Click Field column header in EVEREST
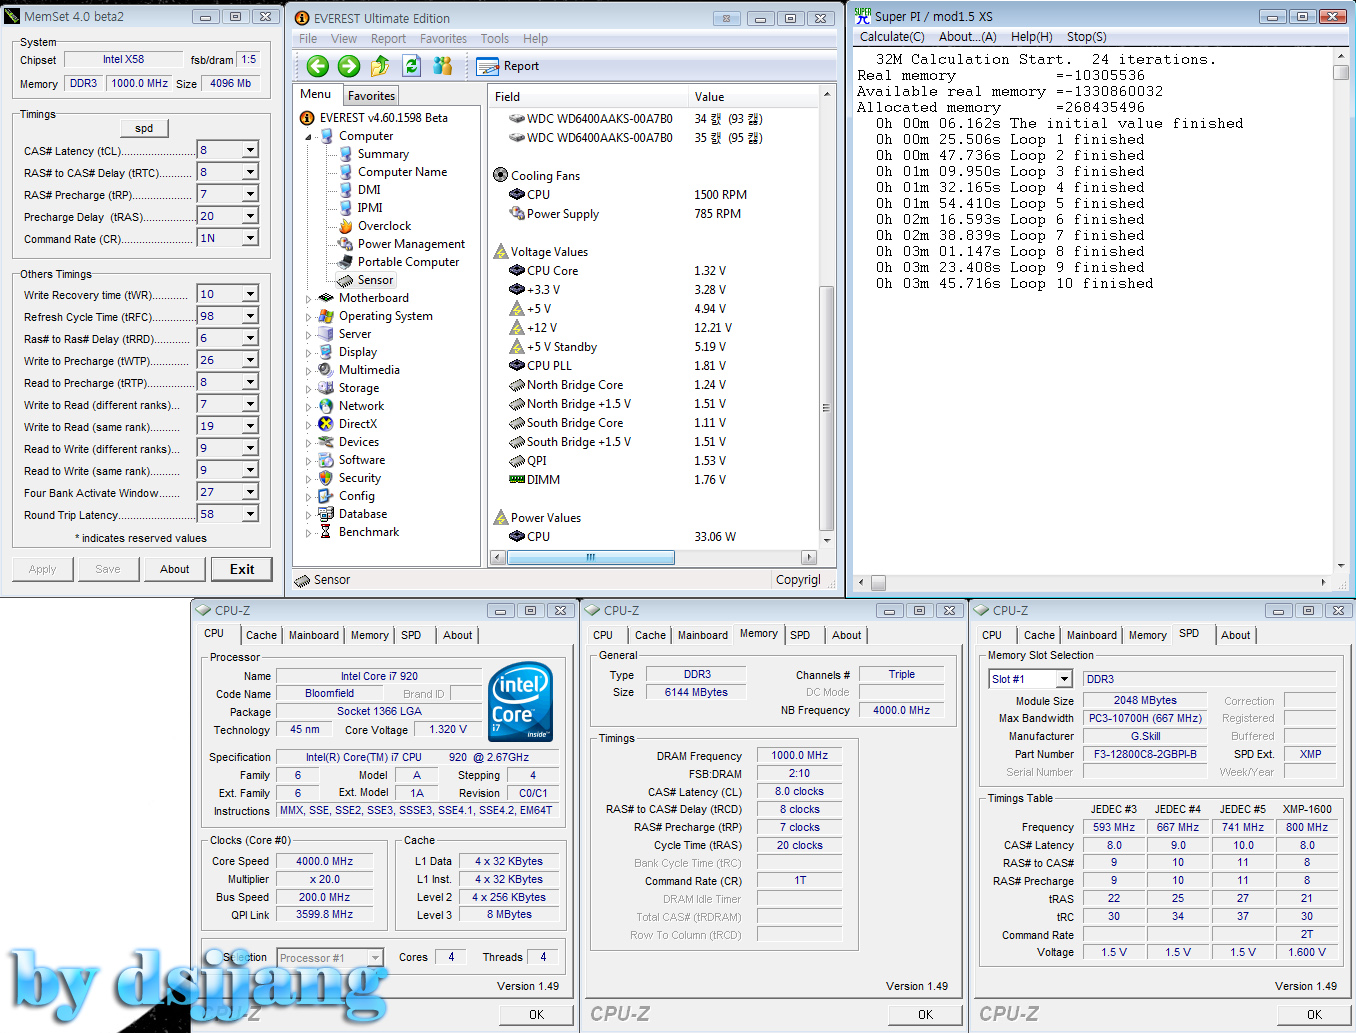 click(x=589, y=97)
